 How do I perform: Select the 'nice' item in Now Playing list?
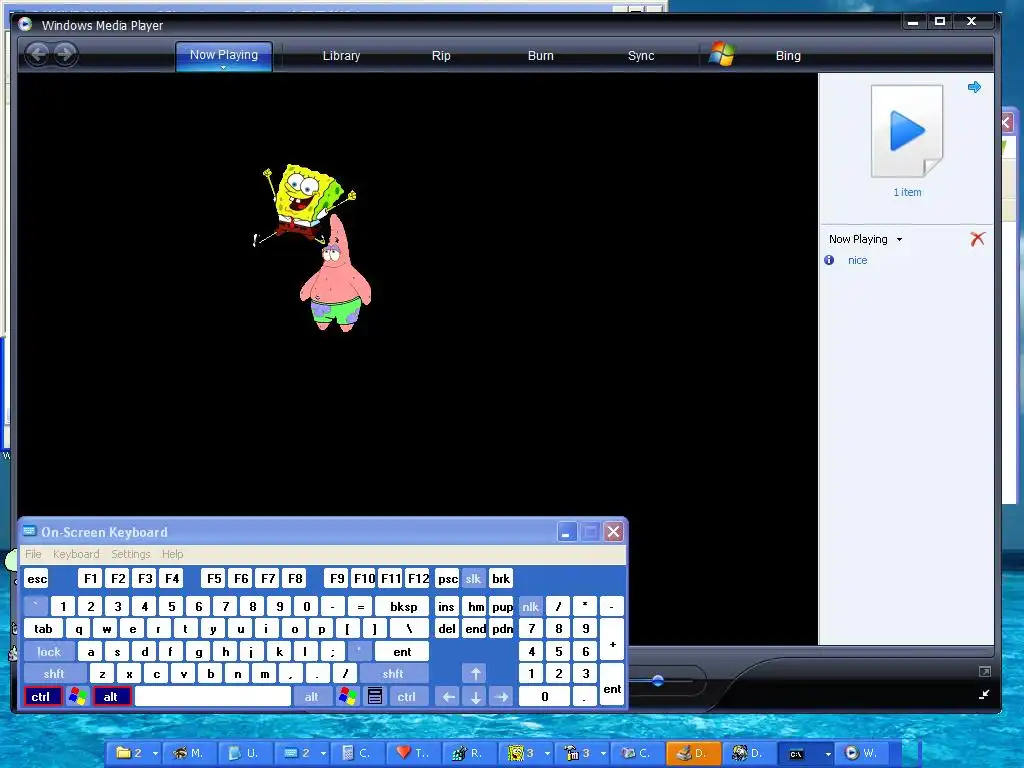pyautogui.click(x=857, y=260)
